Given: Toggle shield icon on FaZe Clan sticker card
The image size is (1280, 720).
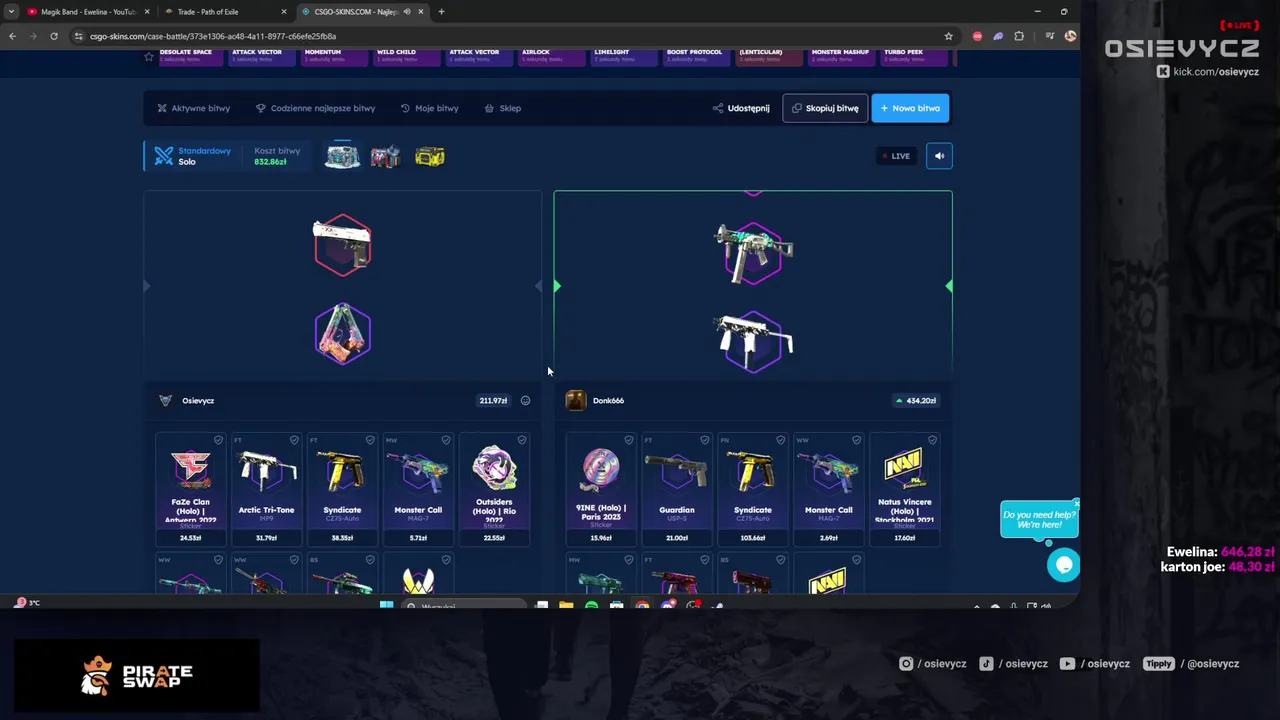Looking at the screenshot, I should (218, 440).
